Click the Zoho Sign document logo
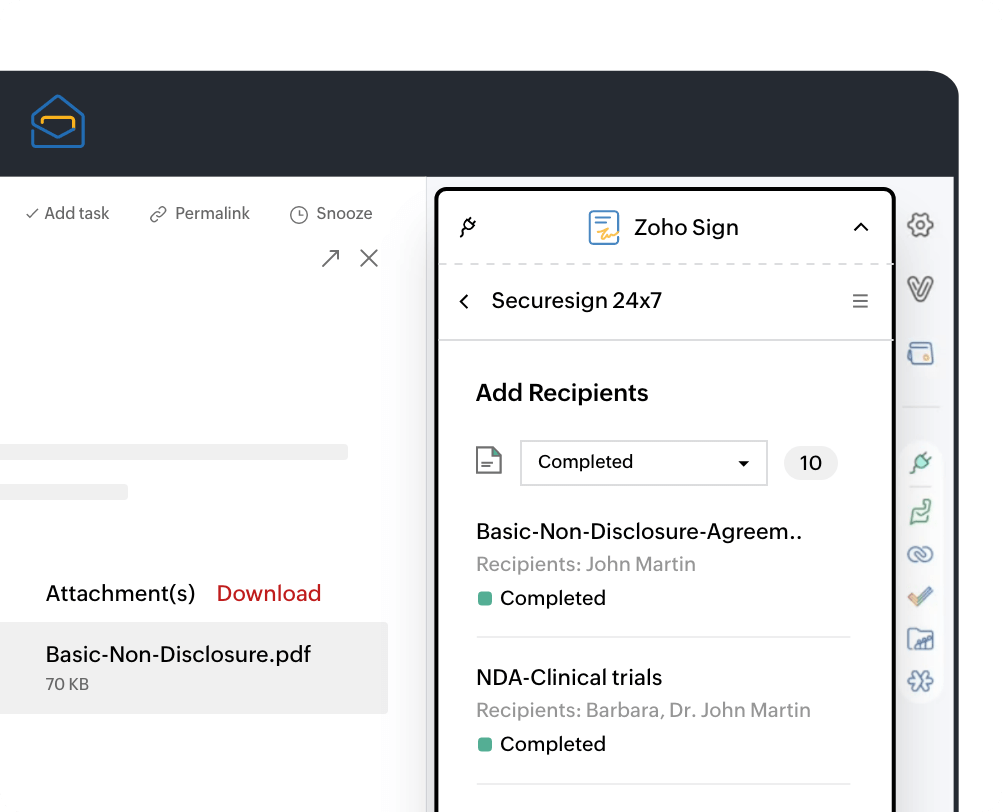 click(x=604, y=227)
